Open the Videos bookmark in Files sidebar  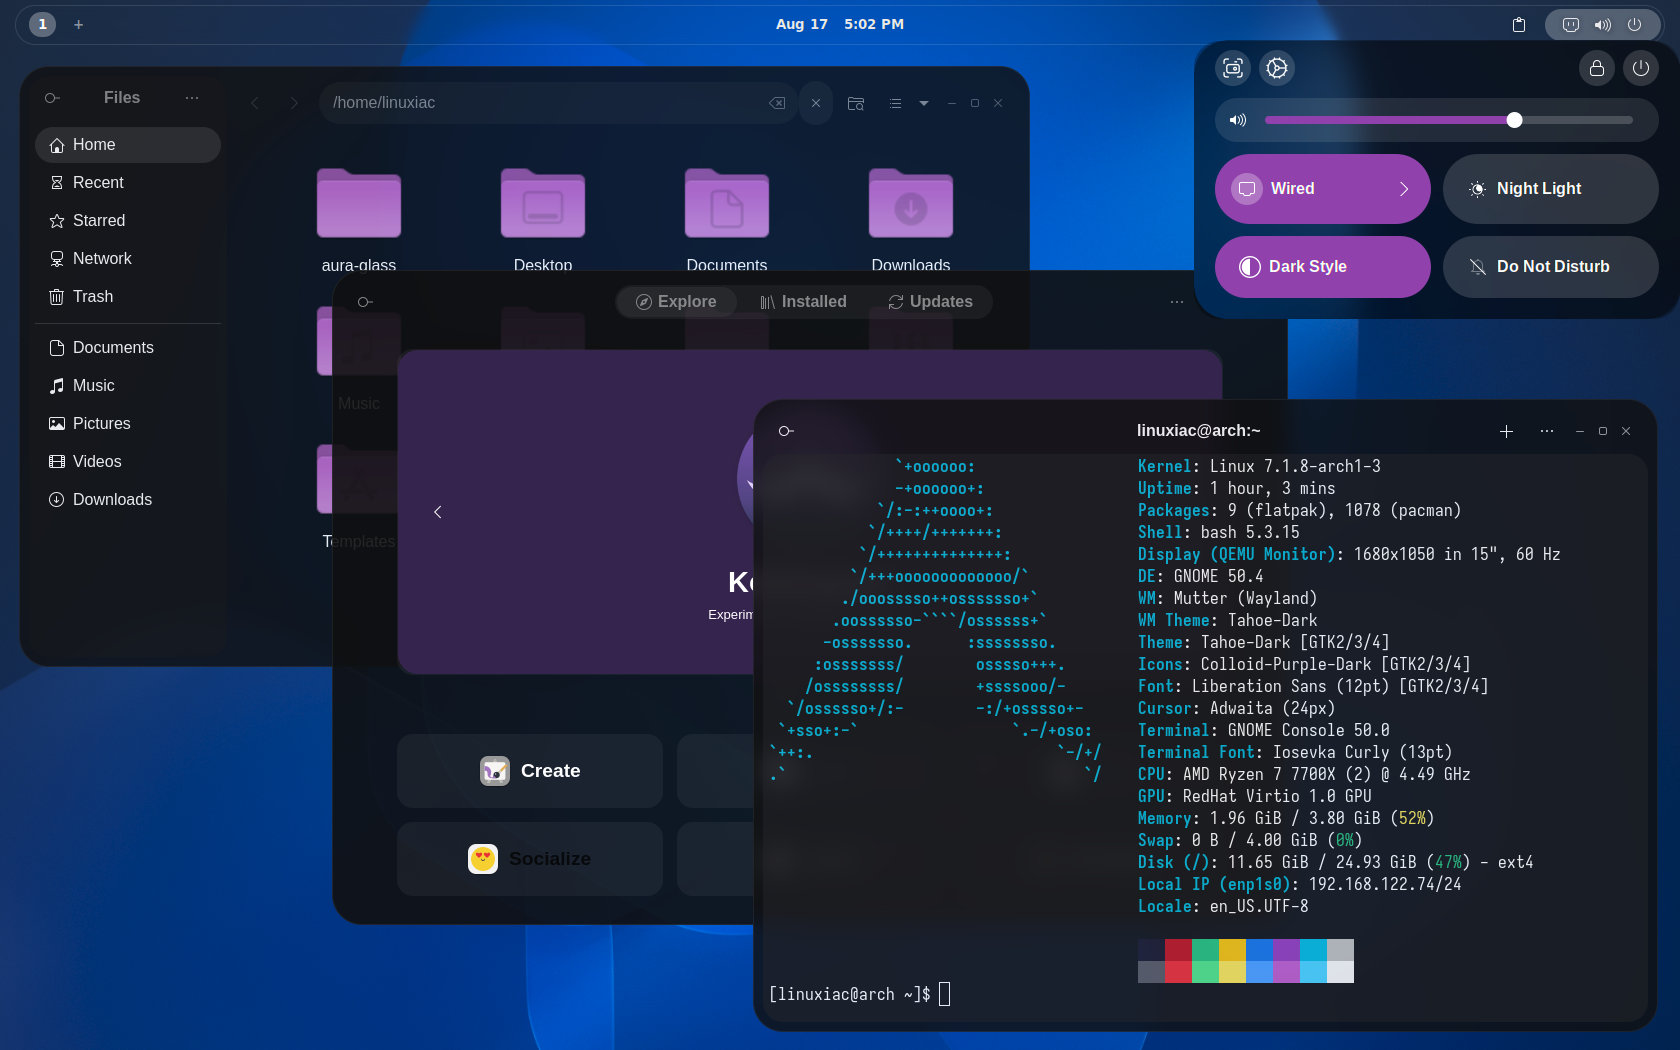128,462
